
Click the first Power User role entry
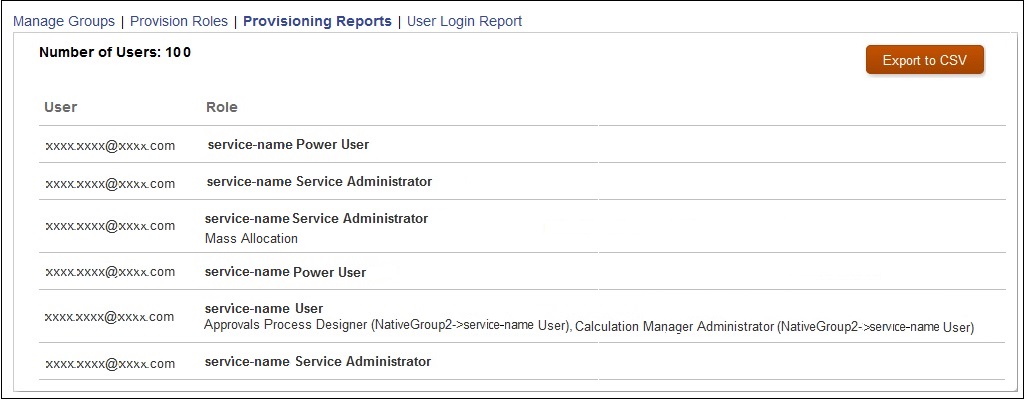point(288,145)
